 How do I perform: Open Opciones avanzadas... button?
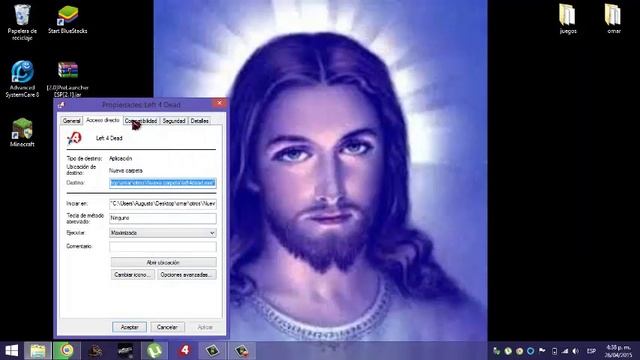[187, 275]
